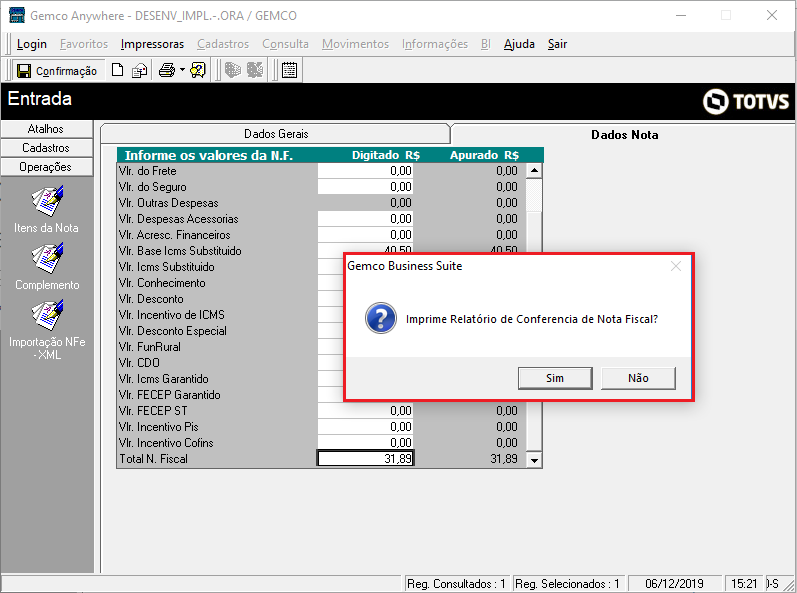Screen dimensions: 797x593
Task: Click the Vlr. Icms Garantido label
Action: click(x=163, y=379)
